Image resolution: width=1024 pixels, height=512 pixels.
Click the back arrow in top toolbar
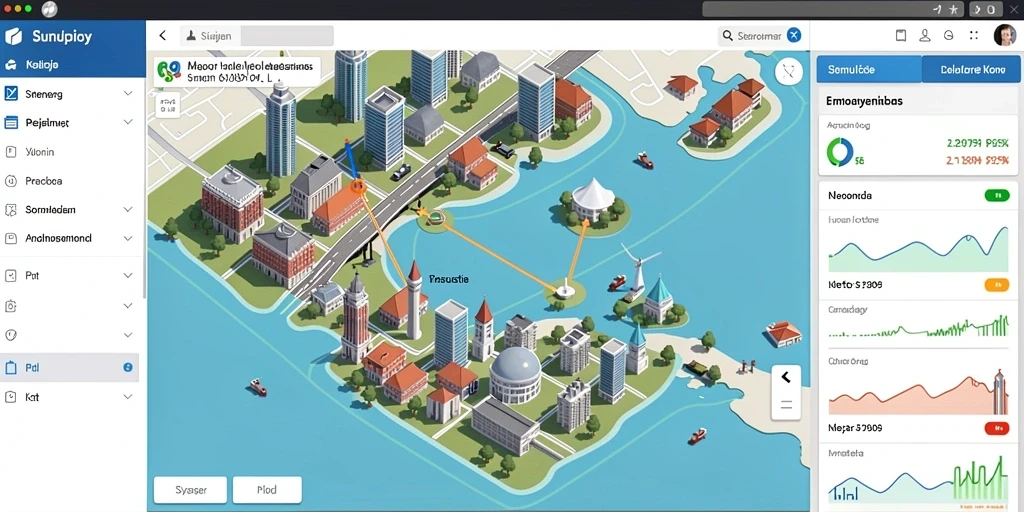pyautogui.click(x=163, y=36)
